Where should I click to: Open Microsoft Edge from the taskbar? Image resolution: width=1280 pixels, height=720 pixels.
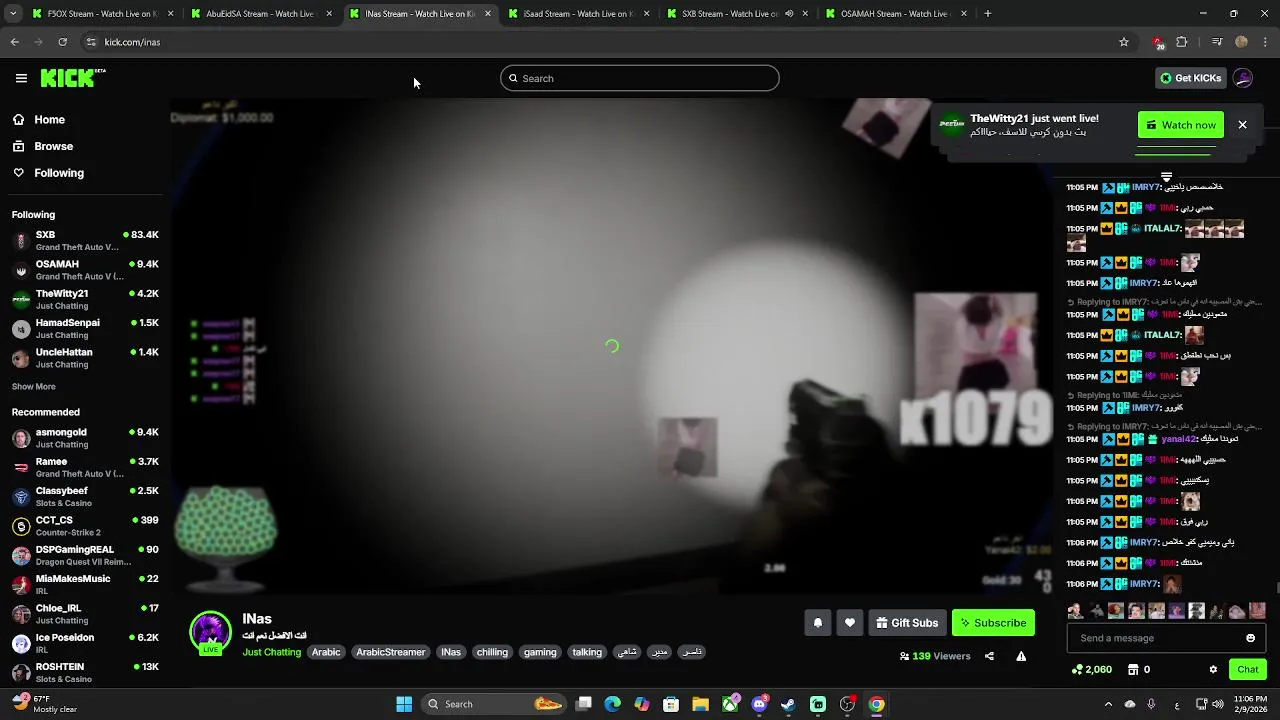612,704
